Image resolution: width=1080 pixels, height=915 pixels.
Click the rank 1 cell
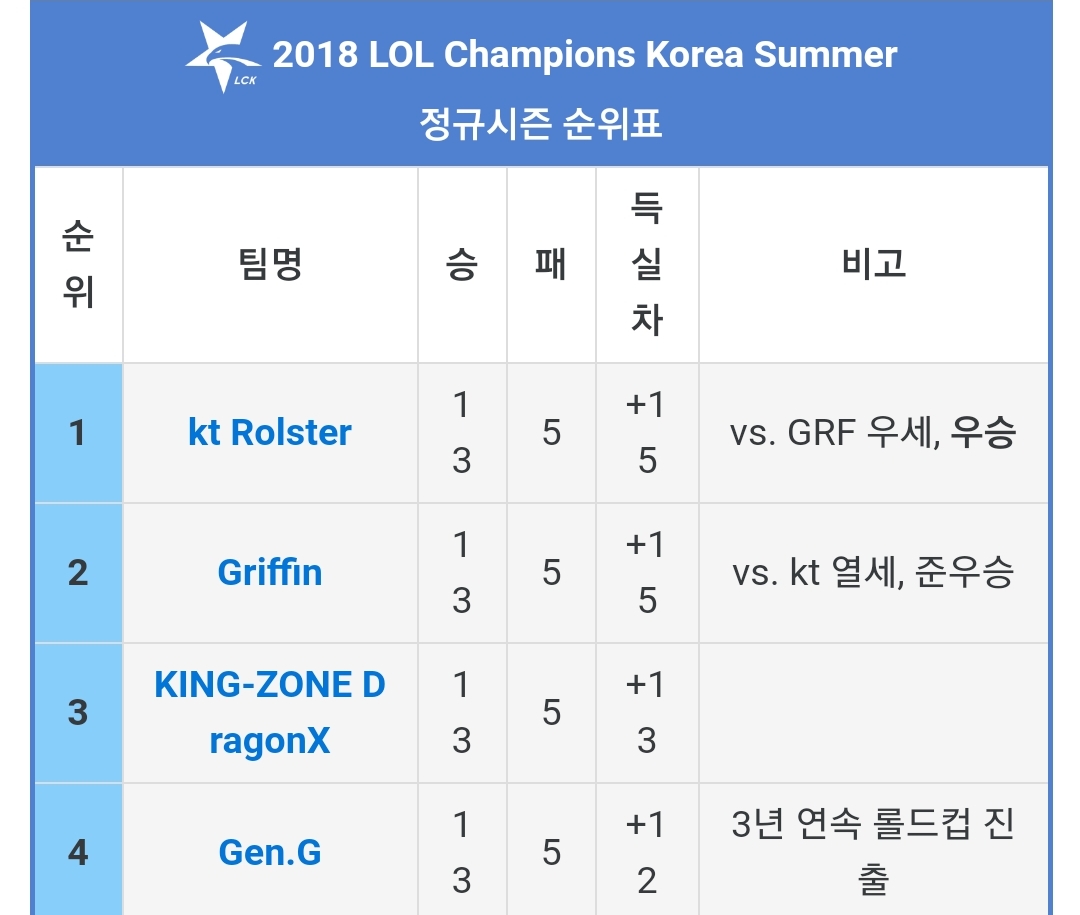(x=79, y=433)
